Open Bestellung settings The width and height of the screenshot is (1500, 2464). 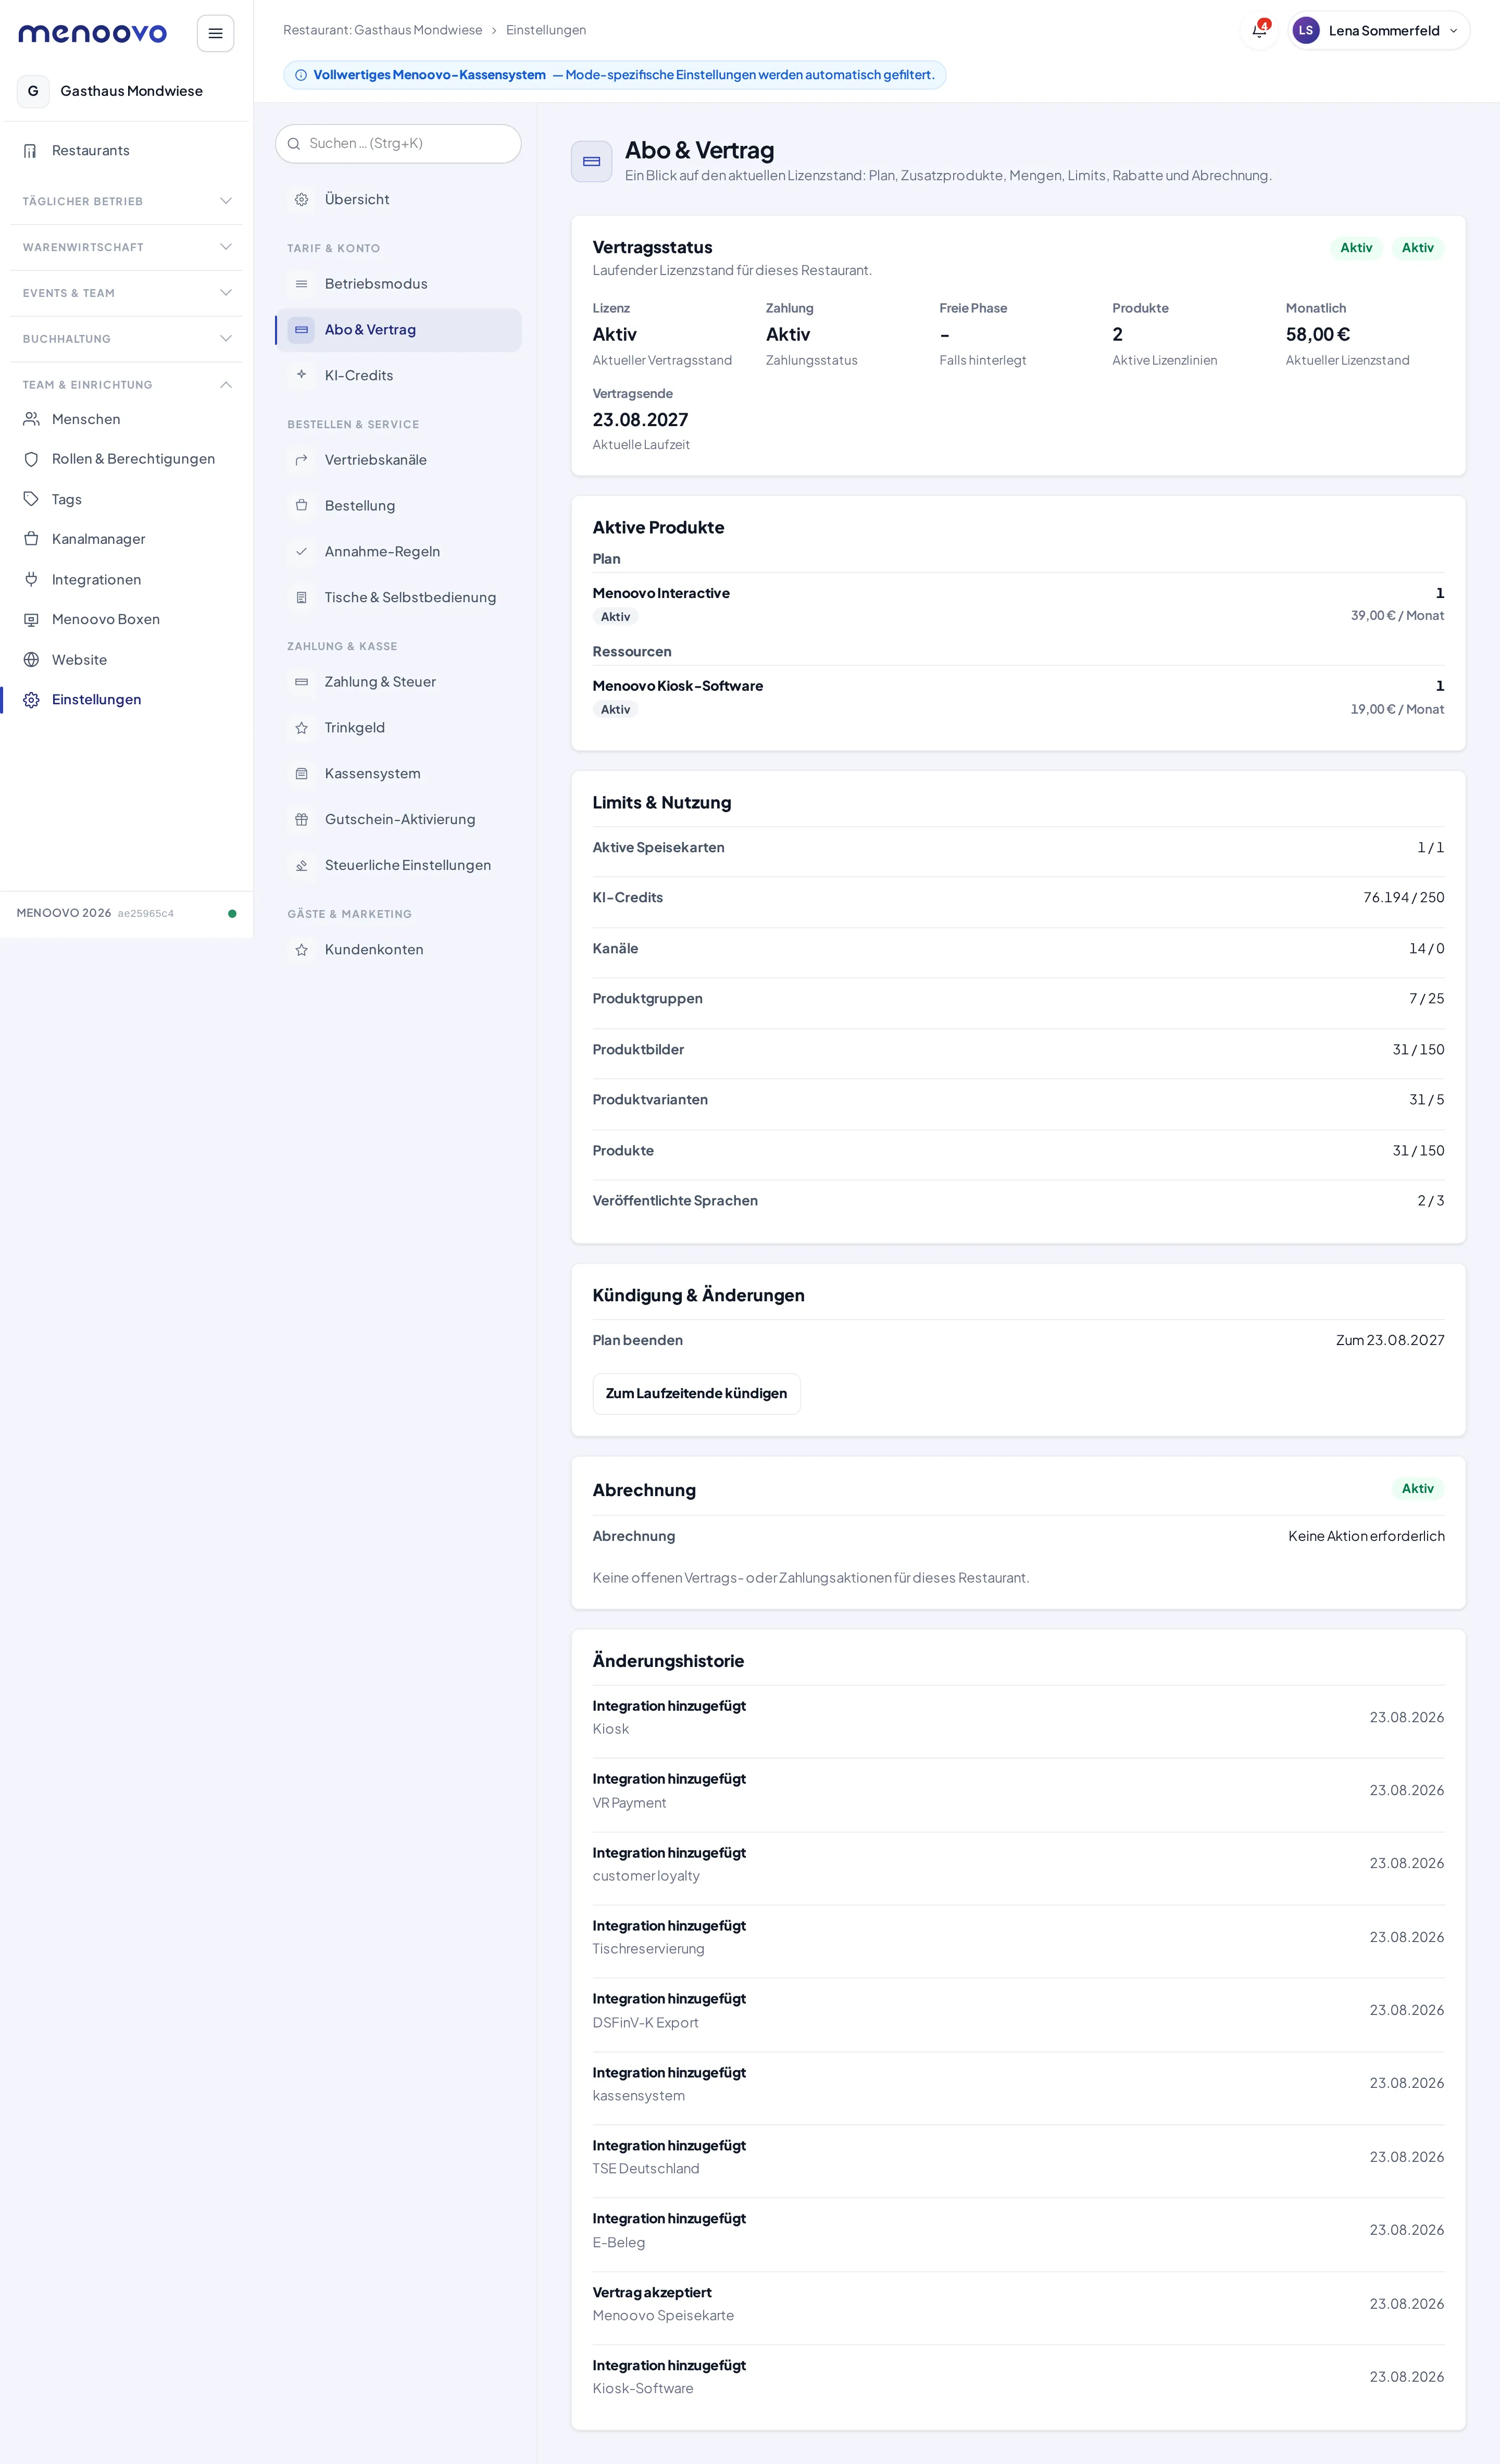[398, 506]
